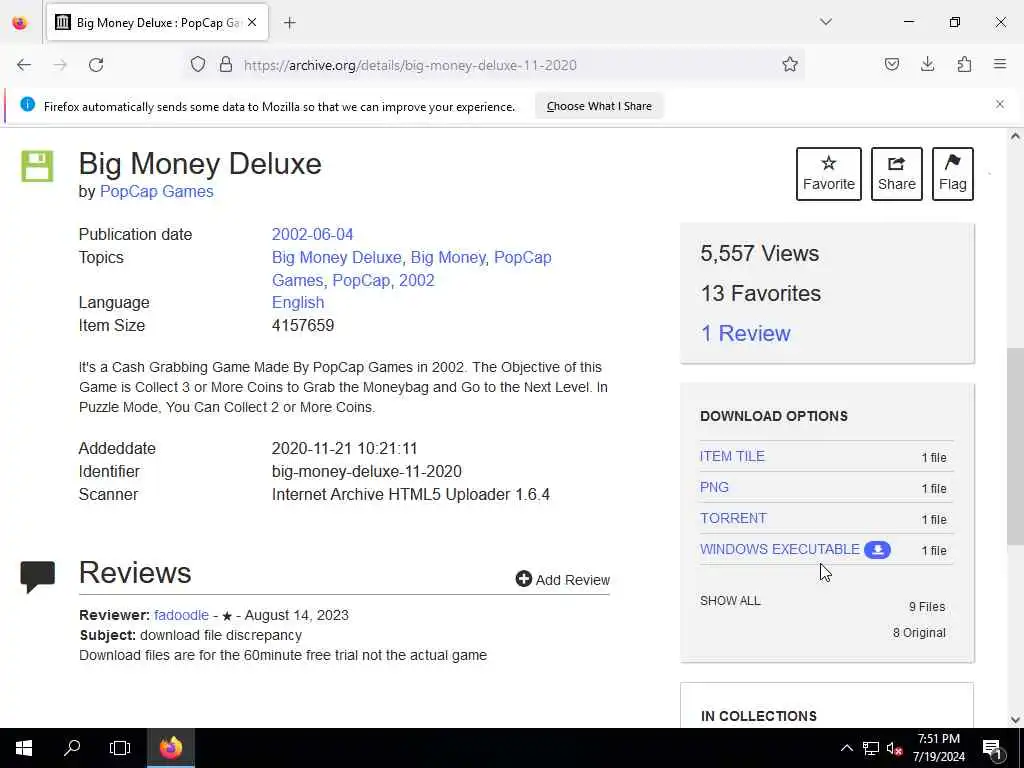Close the Big Money Deluxe tab

(252, 22)
